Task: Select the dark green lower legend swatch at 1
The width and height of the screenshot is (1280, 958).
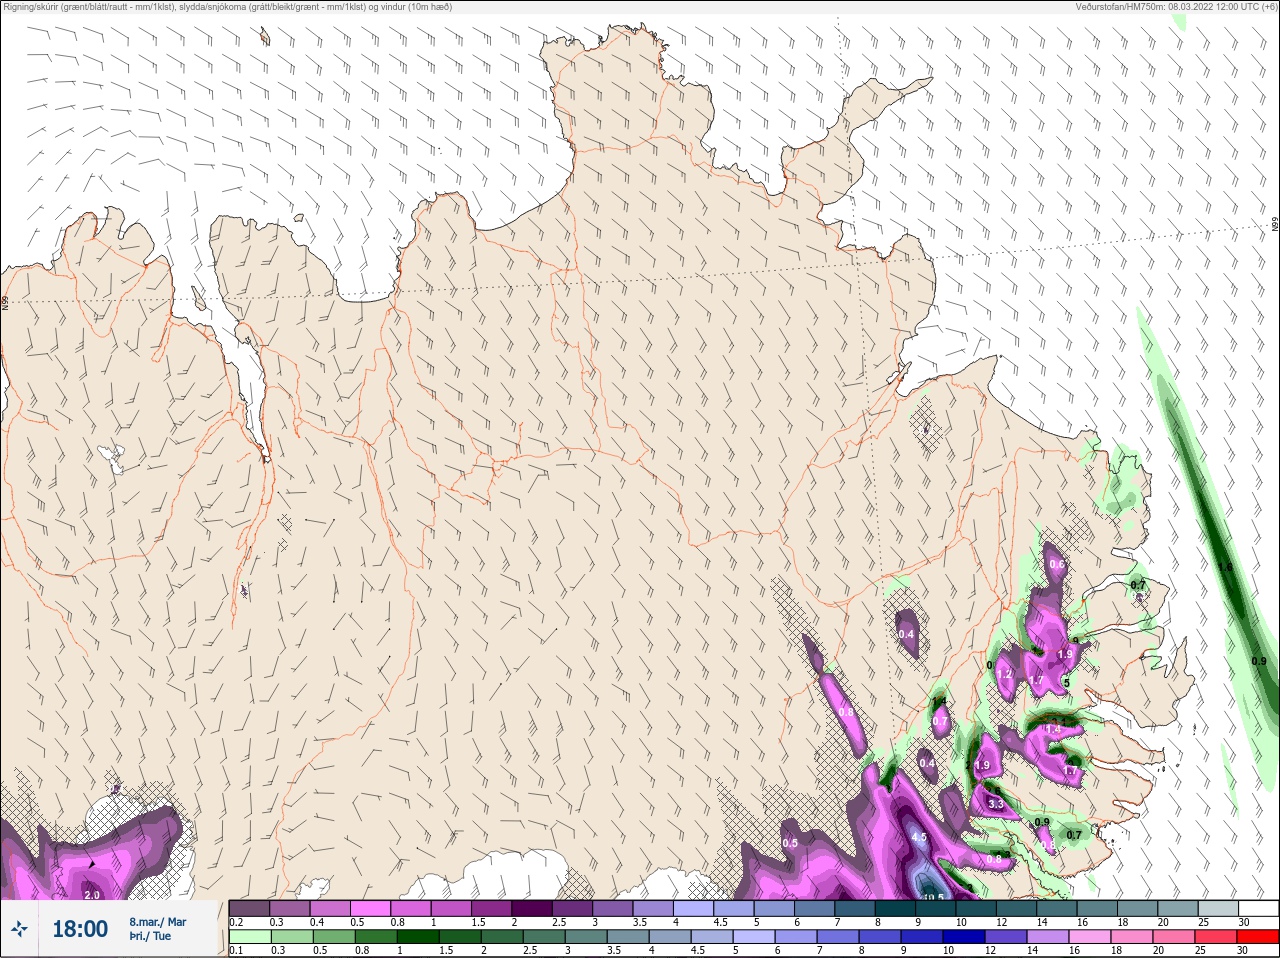Action: click(417, 937)
